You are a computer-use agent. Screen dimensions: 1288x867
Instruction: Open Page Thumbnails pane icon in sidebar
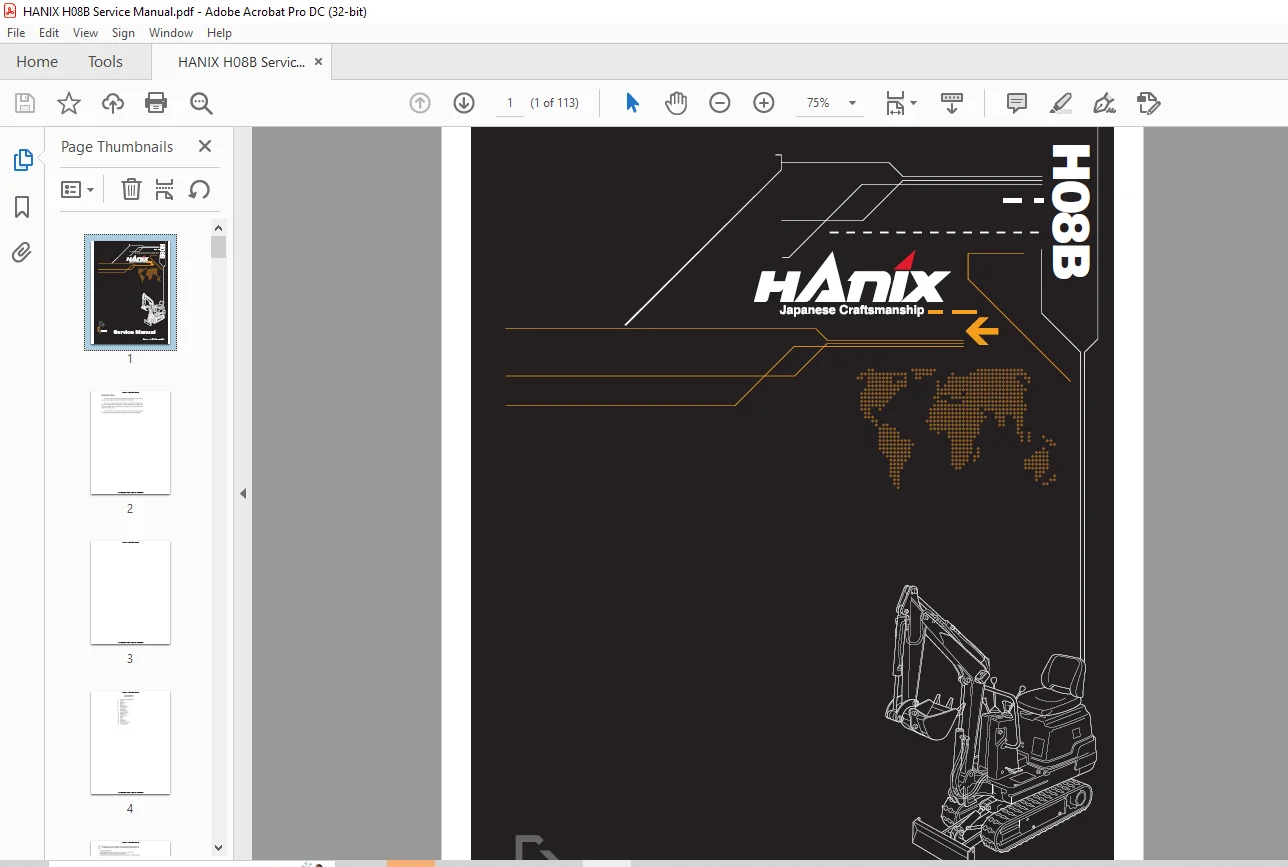pos(22,160)
